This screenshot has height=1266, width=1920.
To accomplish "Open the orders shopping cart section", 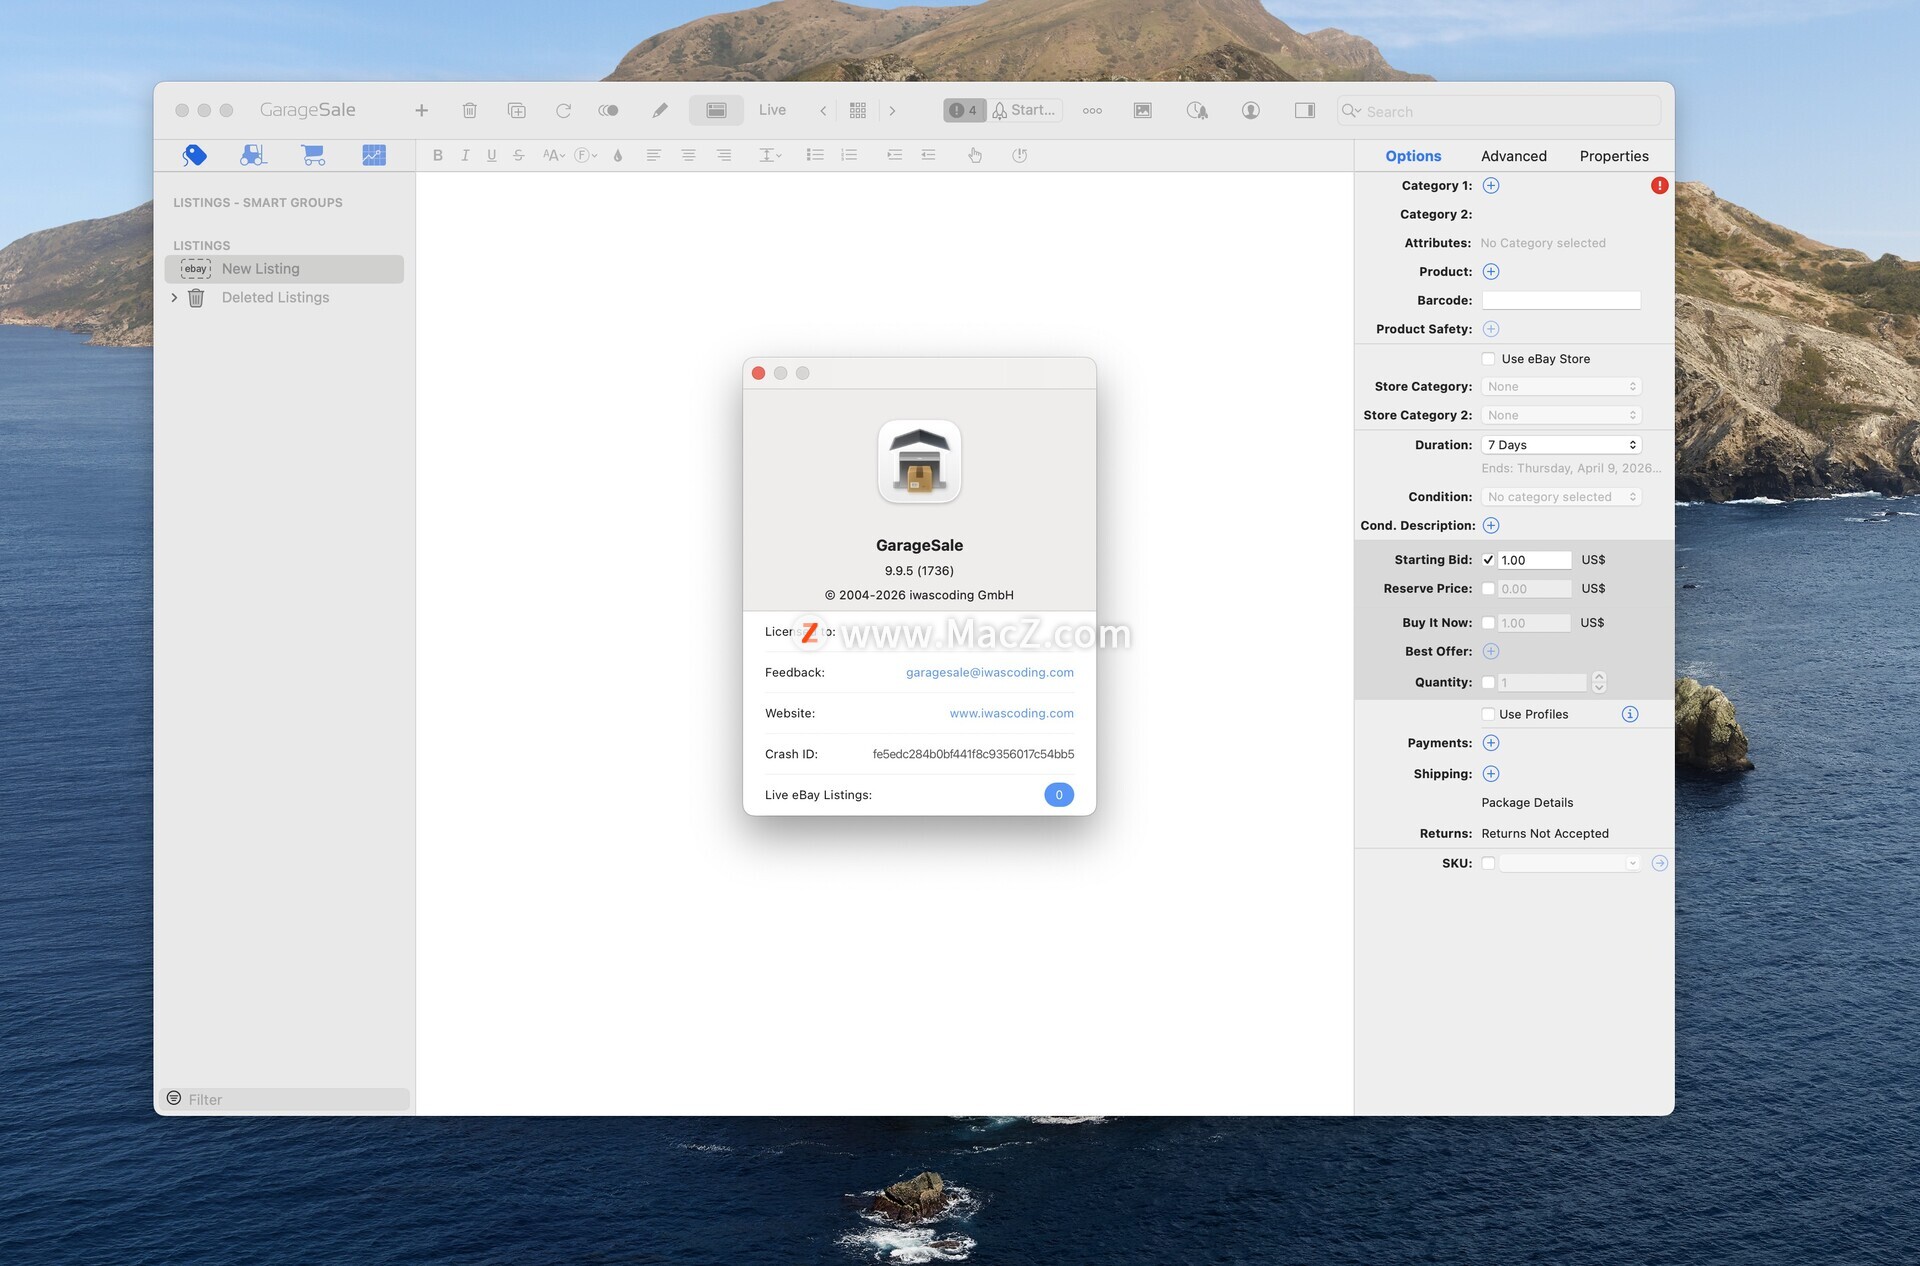I will (313, 155).
